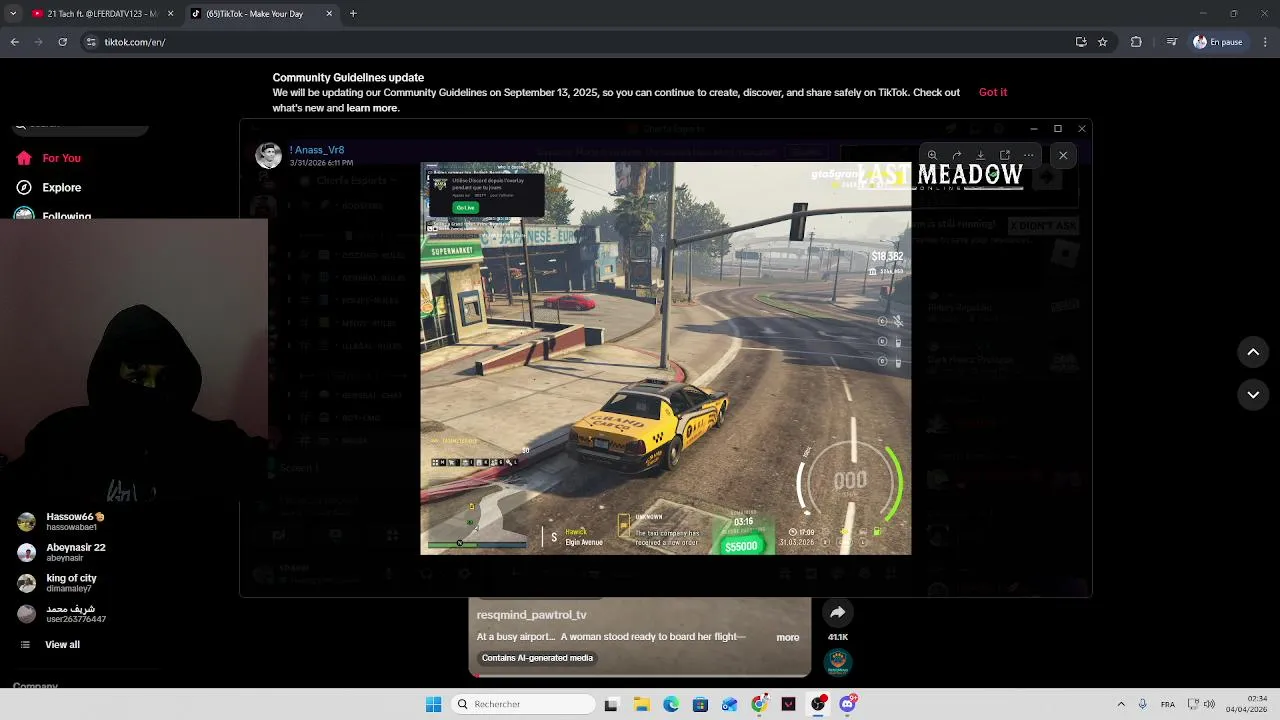
Task: Open Abeynasir 22 following account
Action: click(61, 552)
